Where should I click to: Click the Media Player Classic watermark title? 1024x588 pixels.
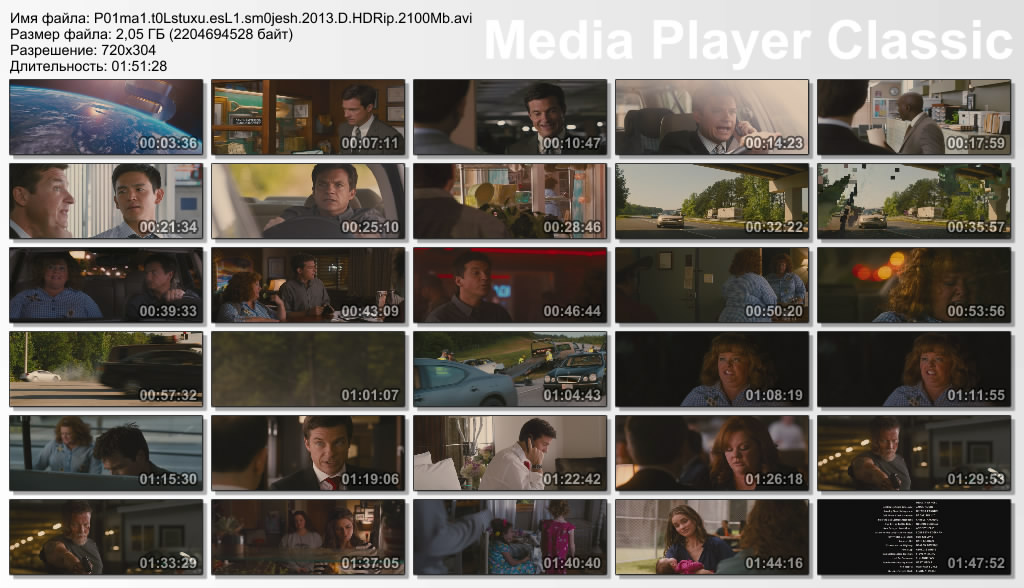tap(748, 41)
